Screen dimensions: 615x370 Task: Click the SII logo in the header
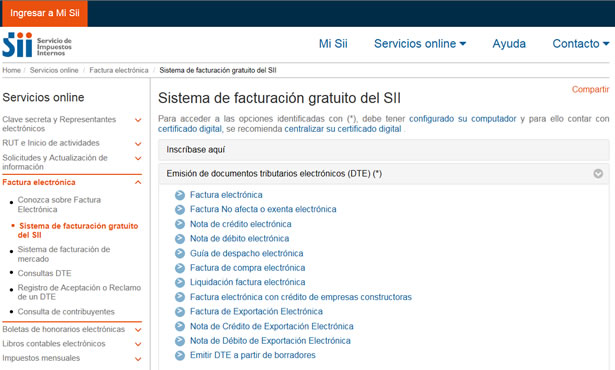pos(37,45)
